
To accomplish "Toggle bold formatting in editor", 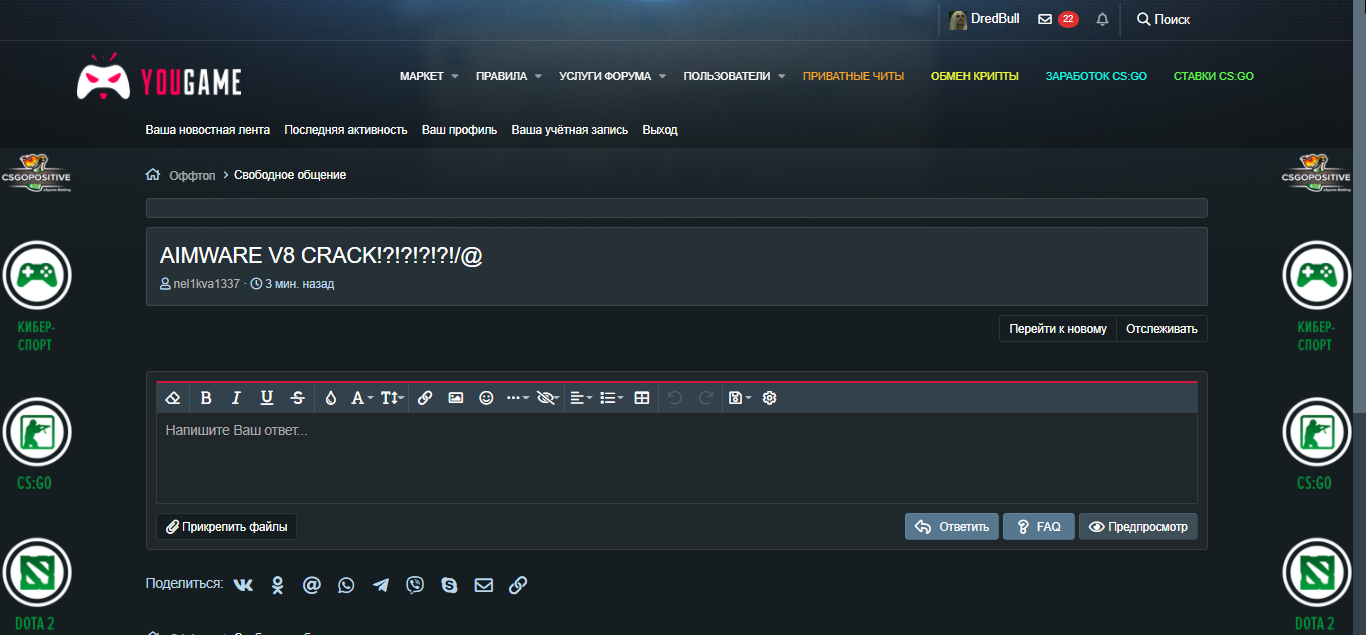I will pyautogui.click(x=206, y=398).
